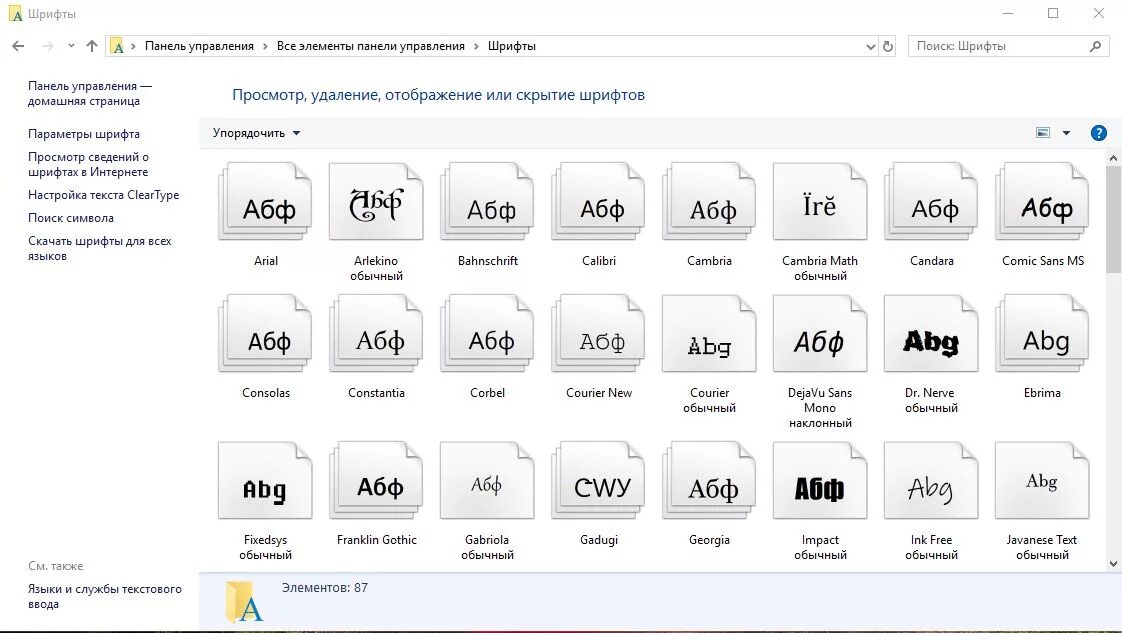1122x633 pixels.
Task: Click the vertical scrollbar thumb
Action: pyautogui.click(x=1113, y=219)
